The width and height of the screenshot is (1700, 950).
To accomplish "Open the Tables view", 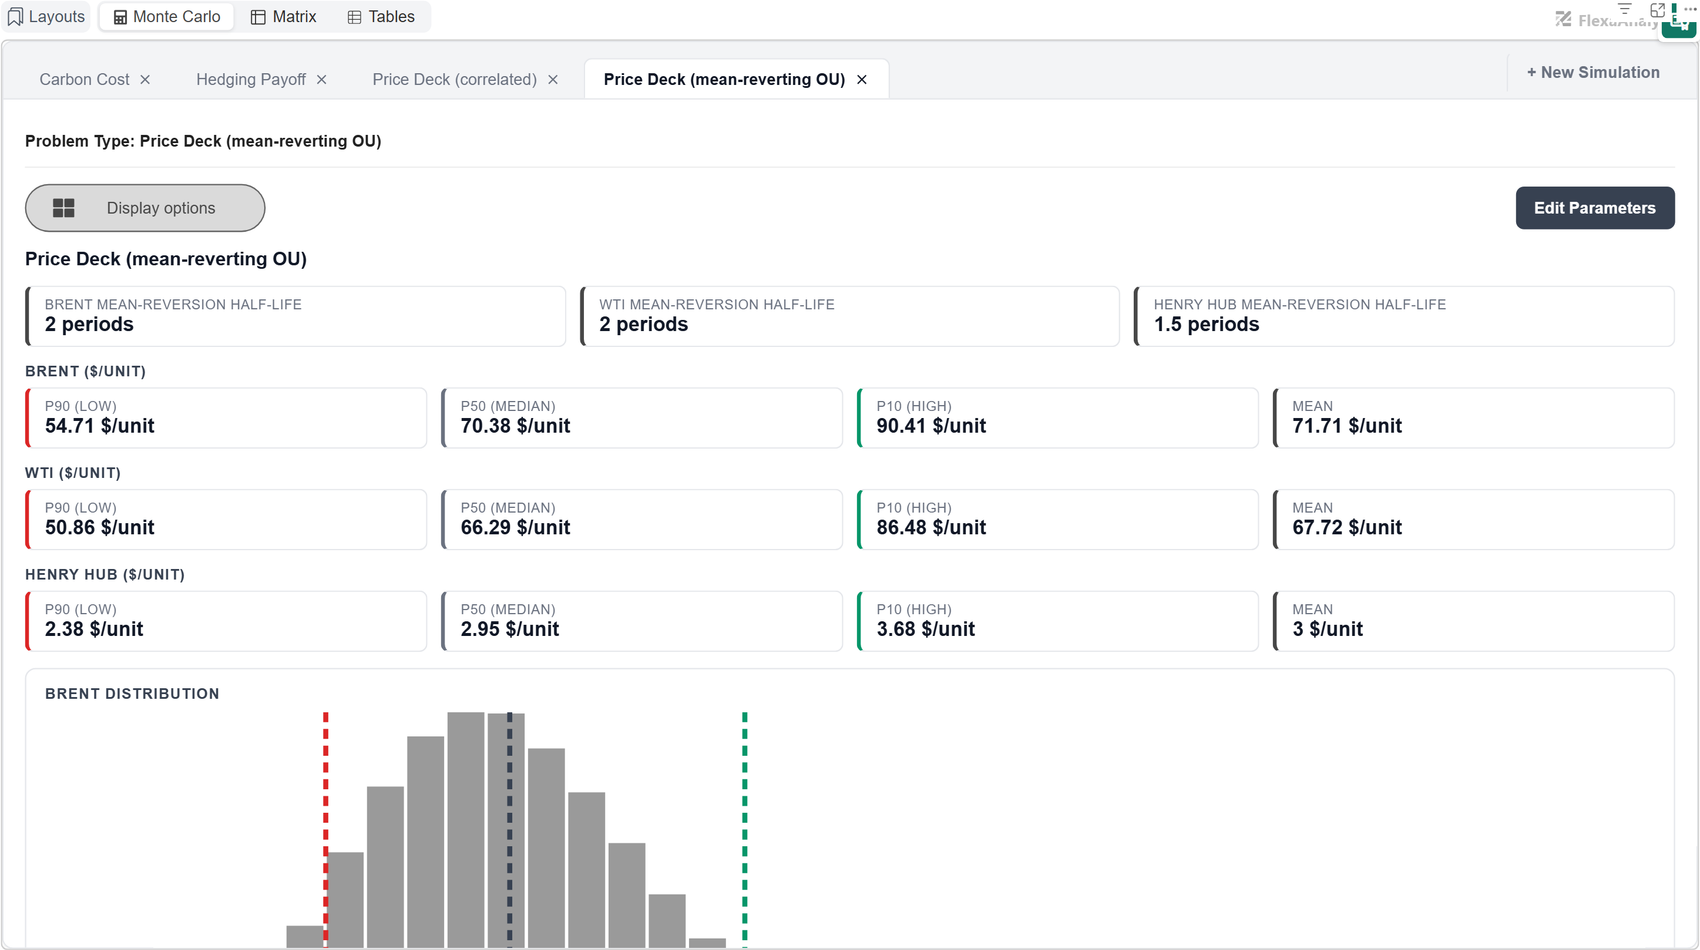I will point(381,17).
